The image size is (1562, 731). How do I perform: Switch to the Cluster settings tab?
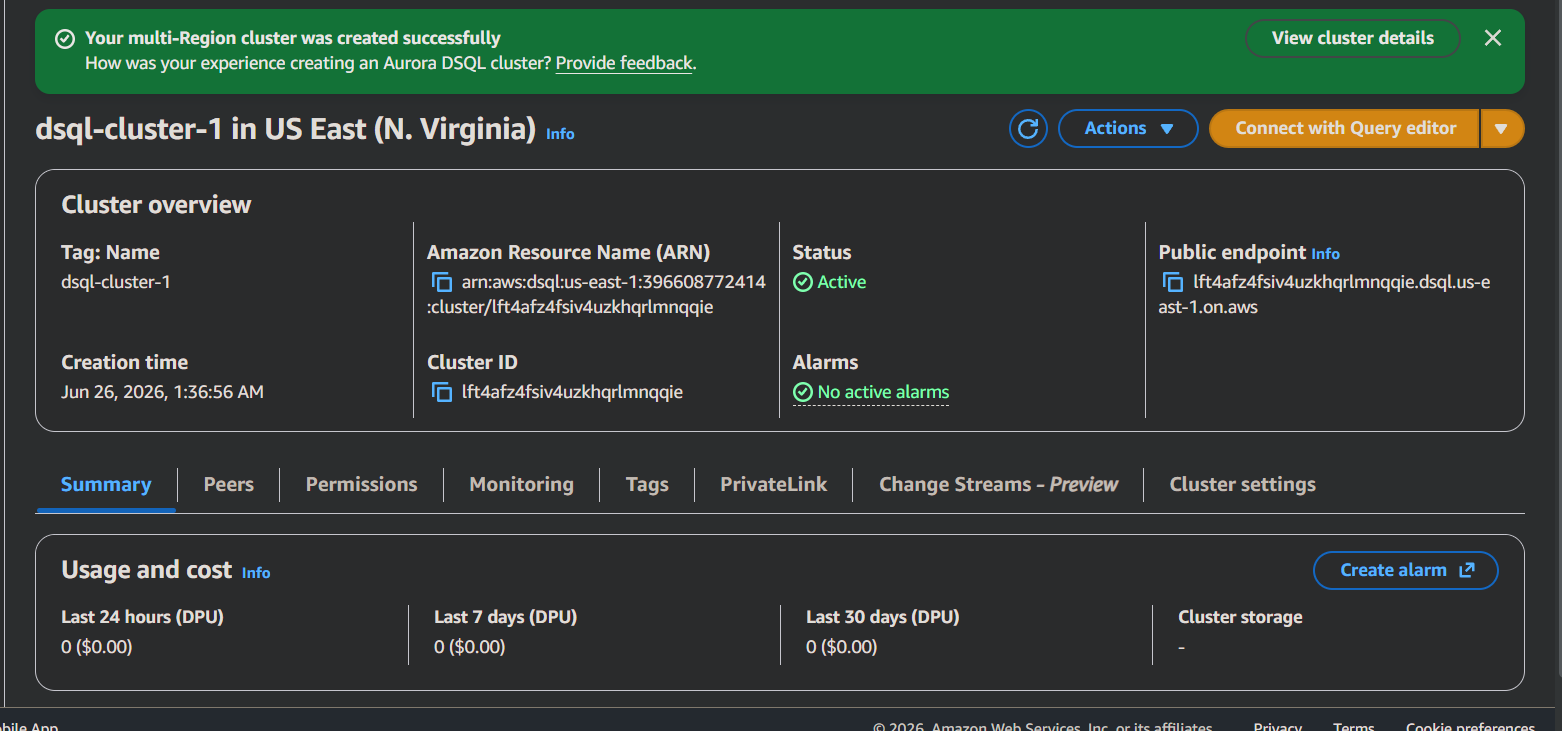click(x=1242, y=485)
